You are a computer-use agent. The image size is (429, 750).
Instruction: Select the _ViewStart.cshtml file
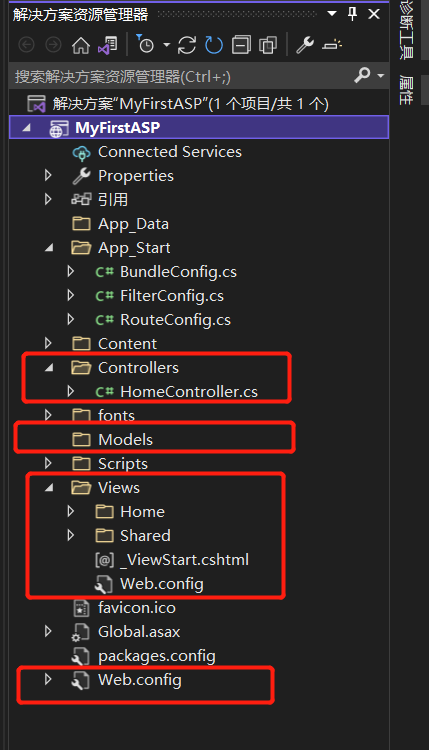coord(184,560)
